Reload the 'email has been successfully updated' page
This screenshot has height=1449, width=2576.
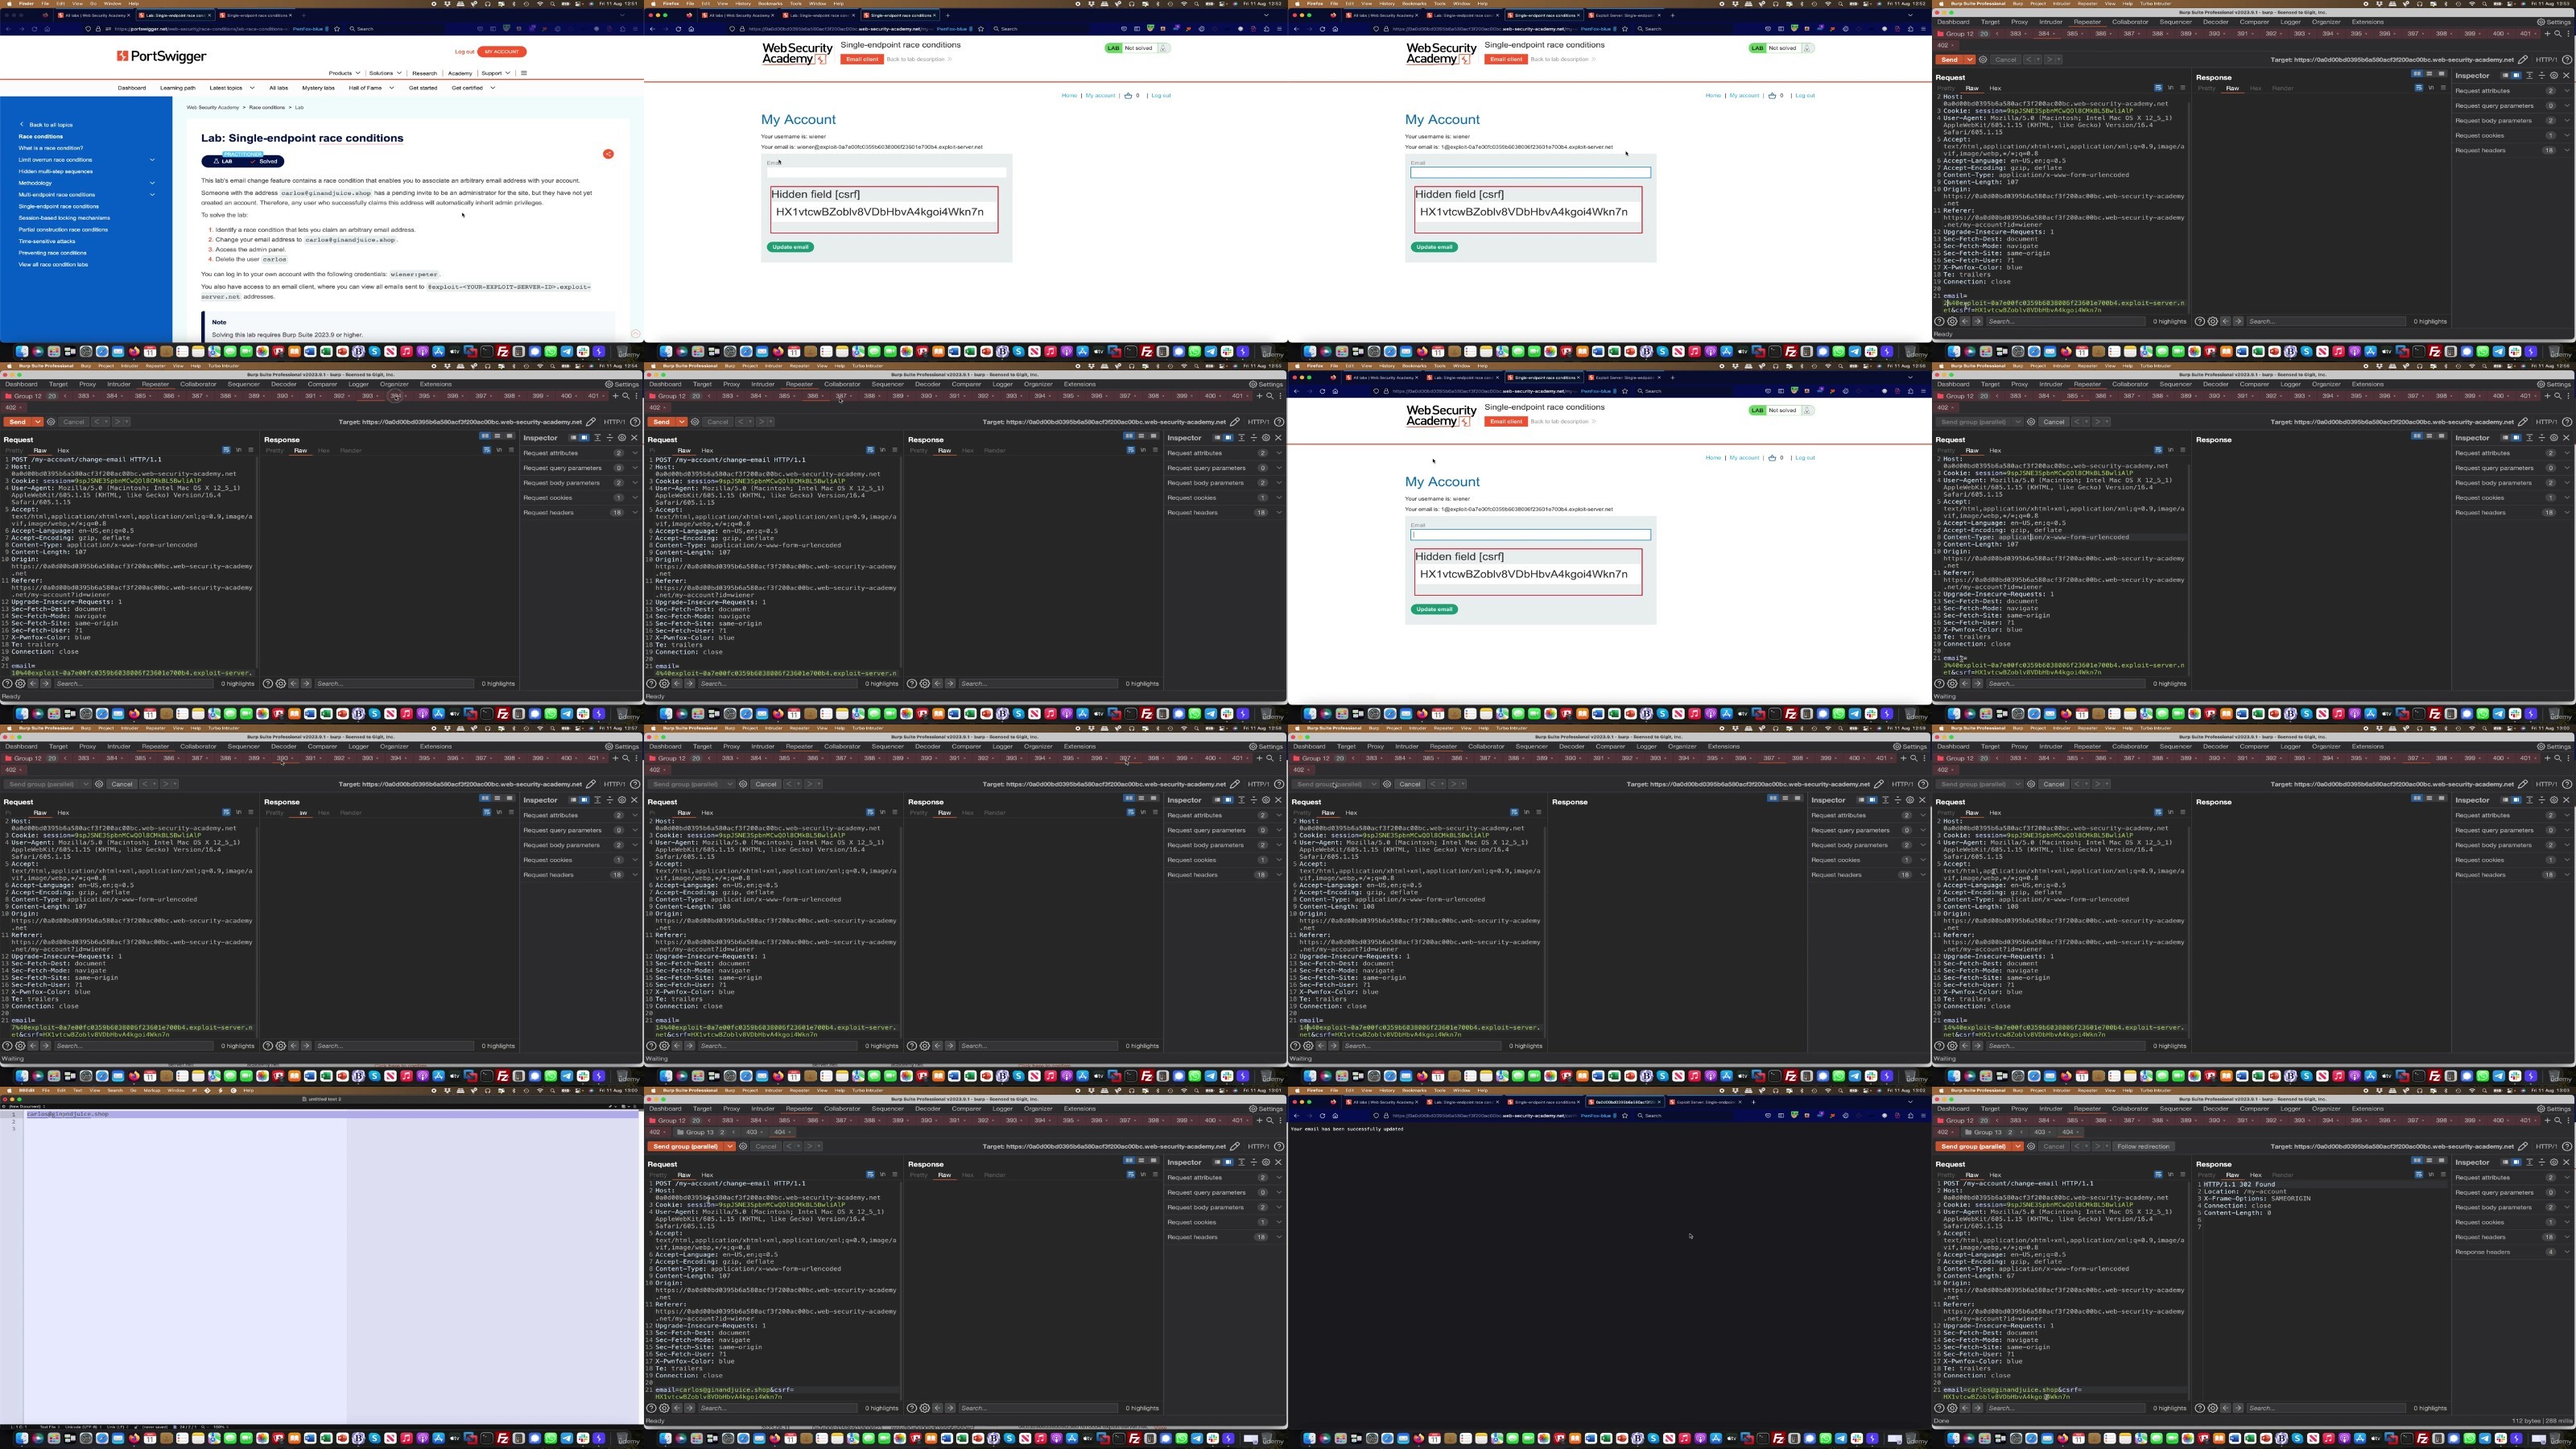[1322, 1116]
